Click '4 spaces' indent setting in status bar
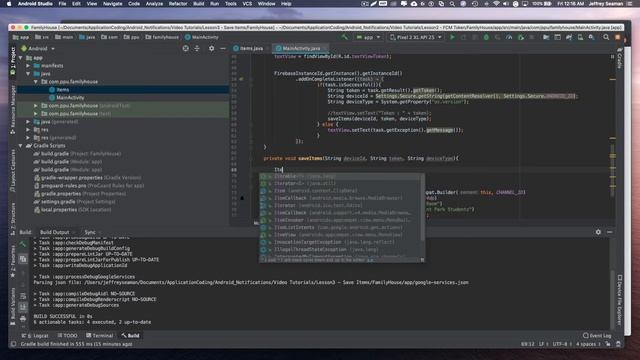This screenshot has height=360, width=640. (587, 344)
